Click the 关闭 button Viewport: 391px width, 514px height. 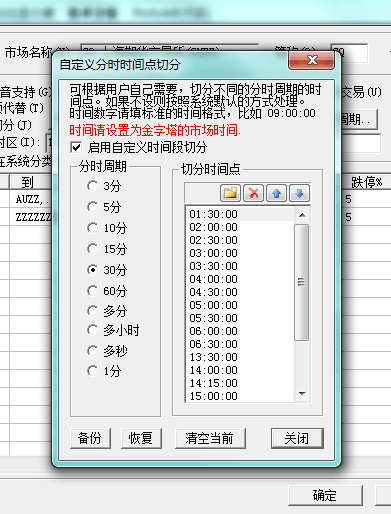(297, 438)
